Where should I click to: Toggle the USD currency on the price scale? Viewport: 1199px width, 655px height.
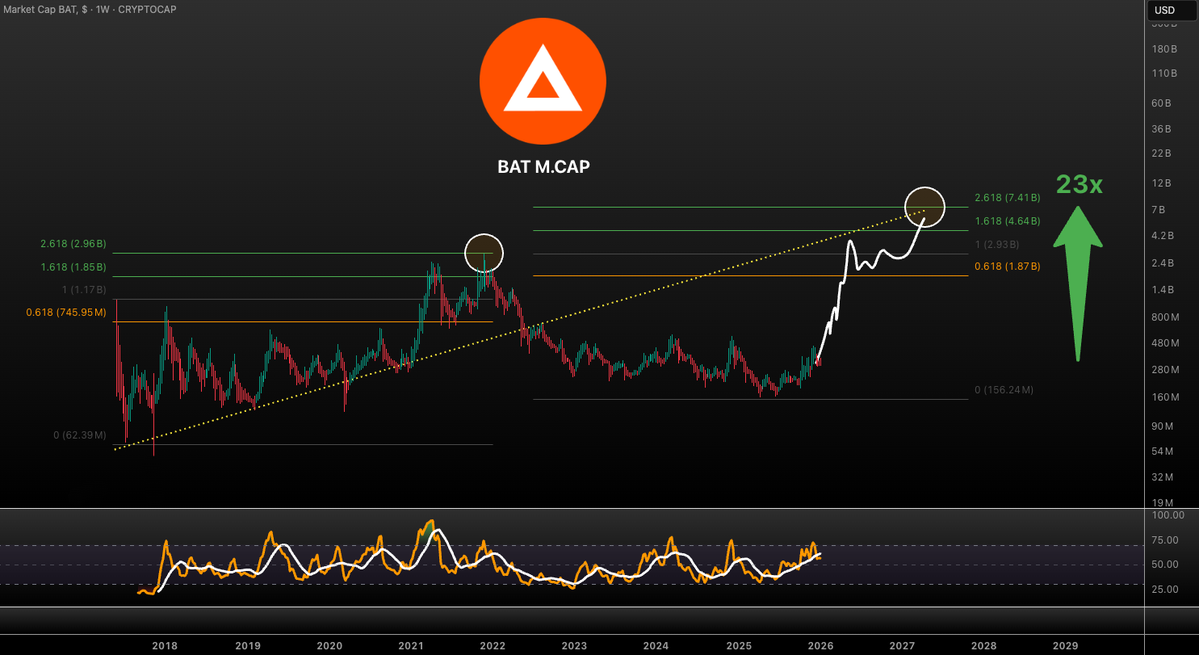(1164, 9)
